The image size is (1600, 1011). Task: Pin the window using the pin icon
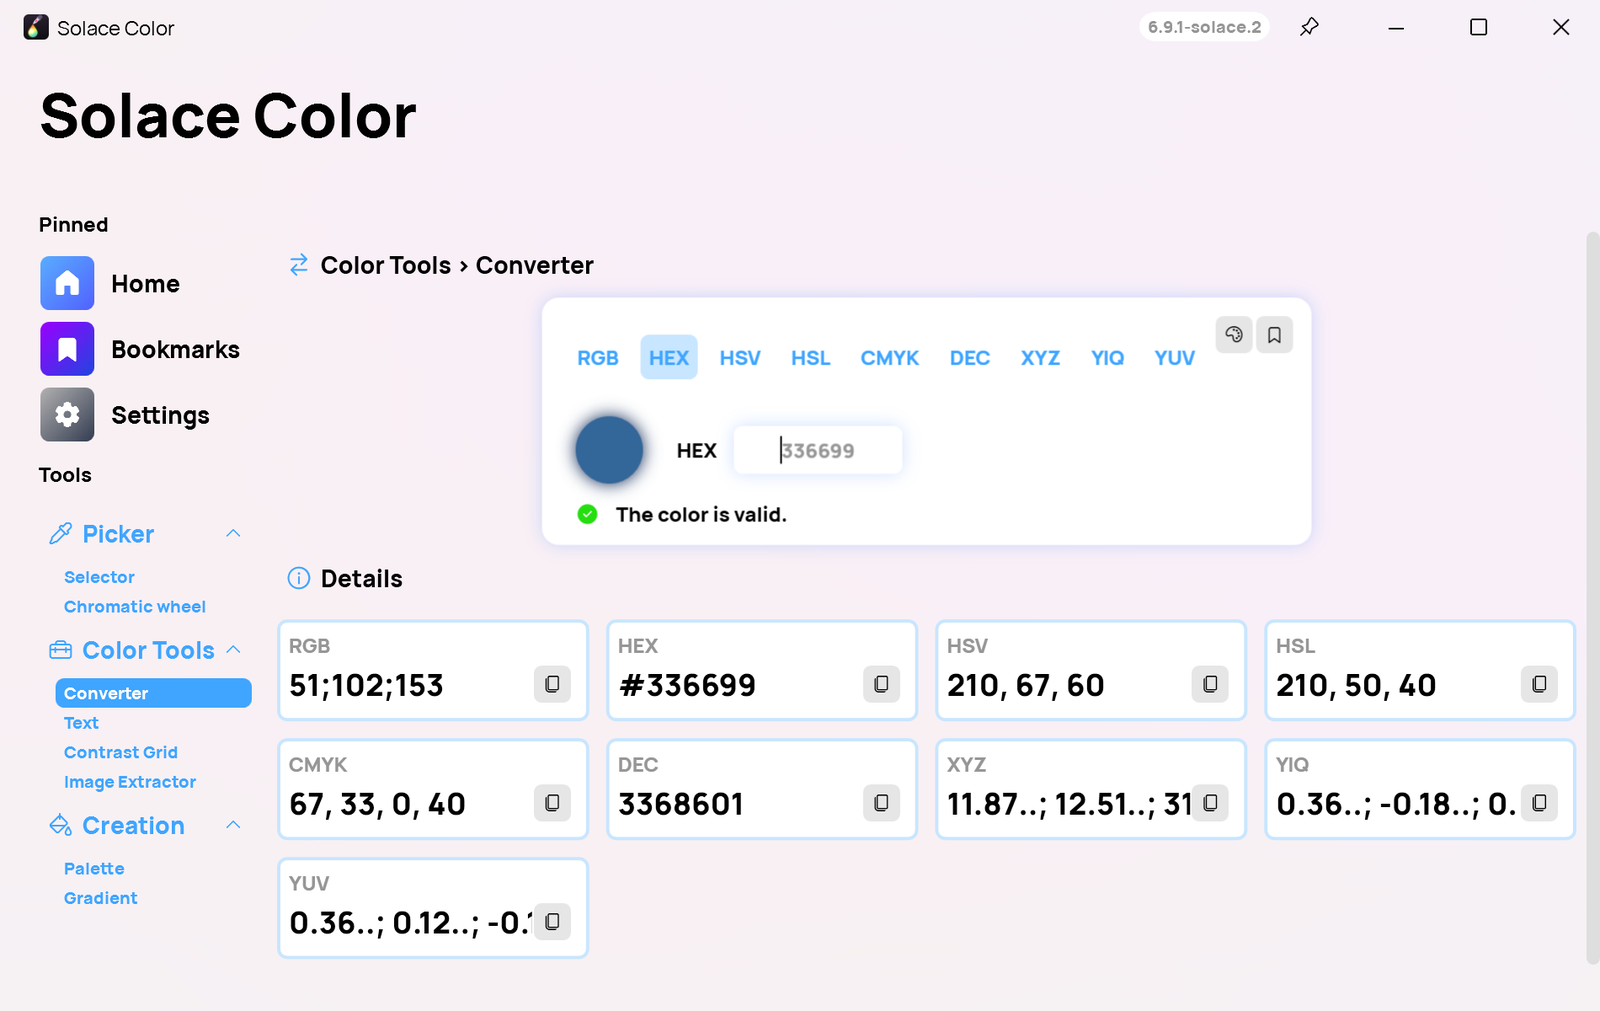point(1309,27)
